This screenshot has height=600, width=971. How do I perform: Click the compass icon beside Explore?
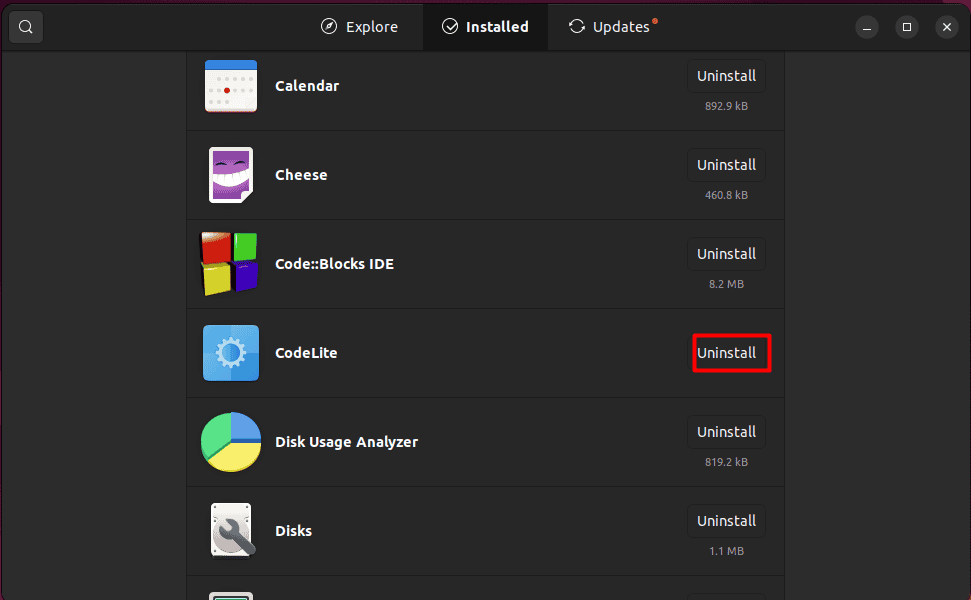click(x=329, y=27)
